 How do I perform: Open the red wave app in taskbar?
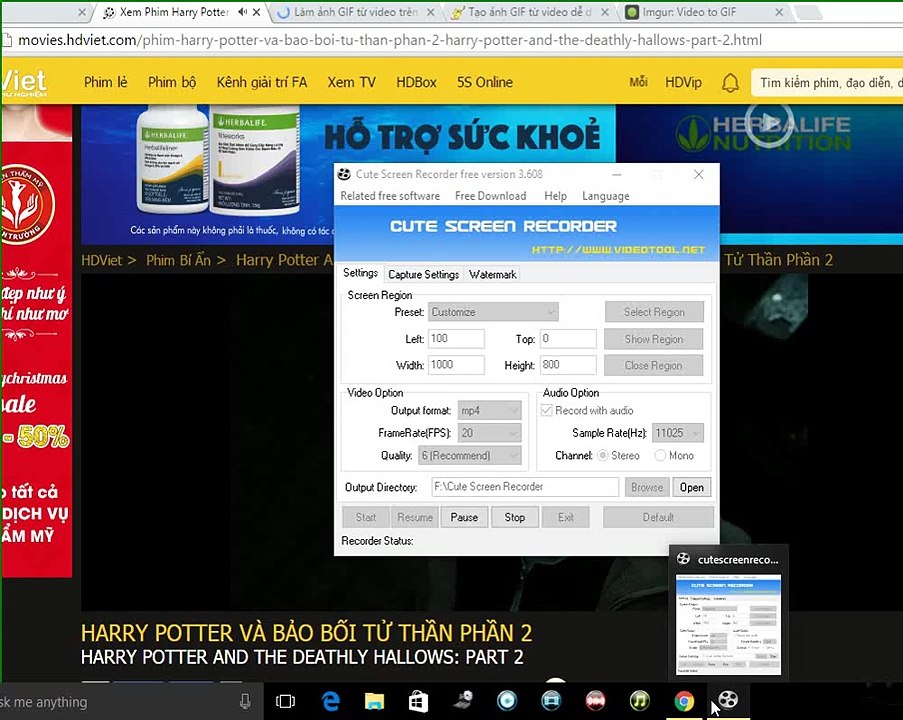[595, 700]
